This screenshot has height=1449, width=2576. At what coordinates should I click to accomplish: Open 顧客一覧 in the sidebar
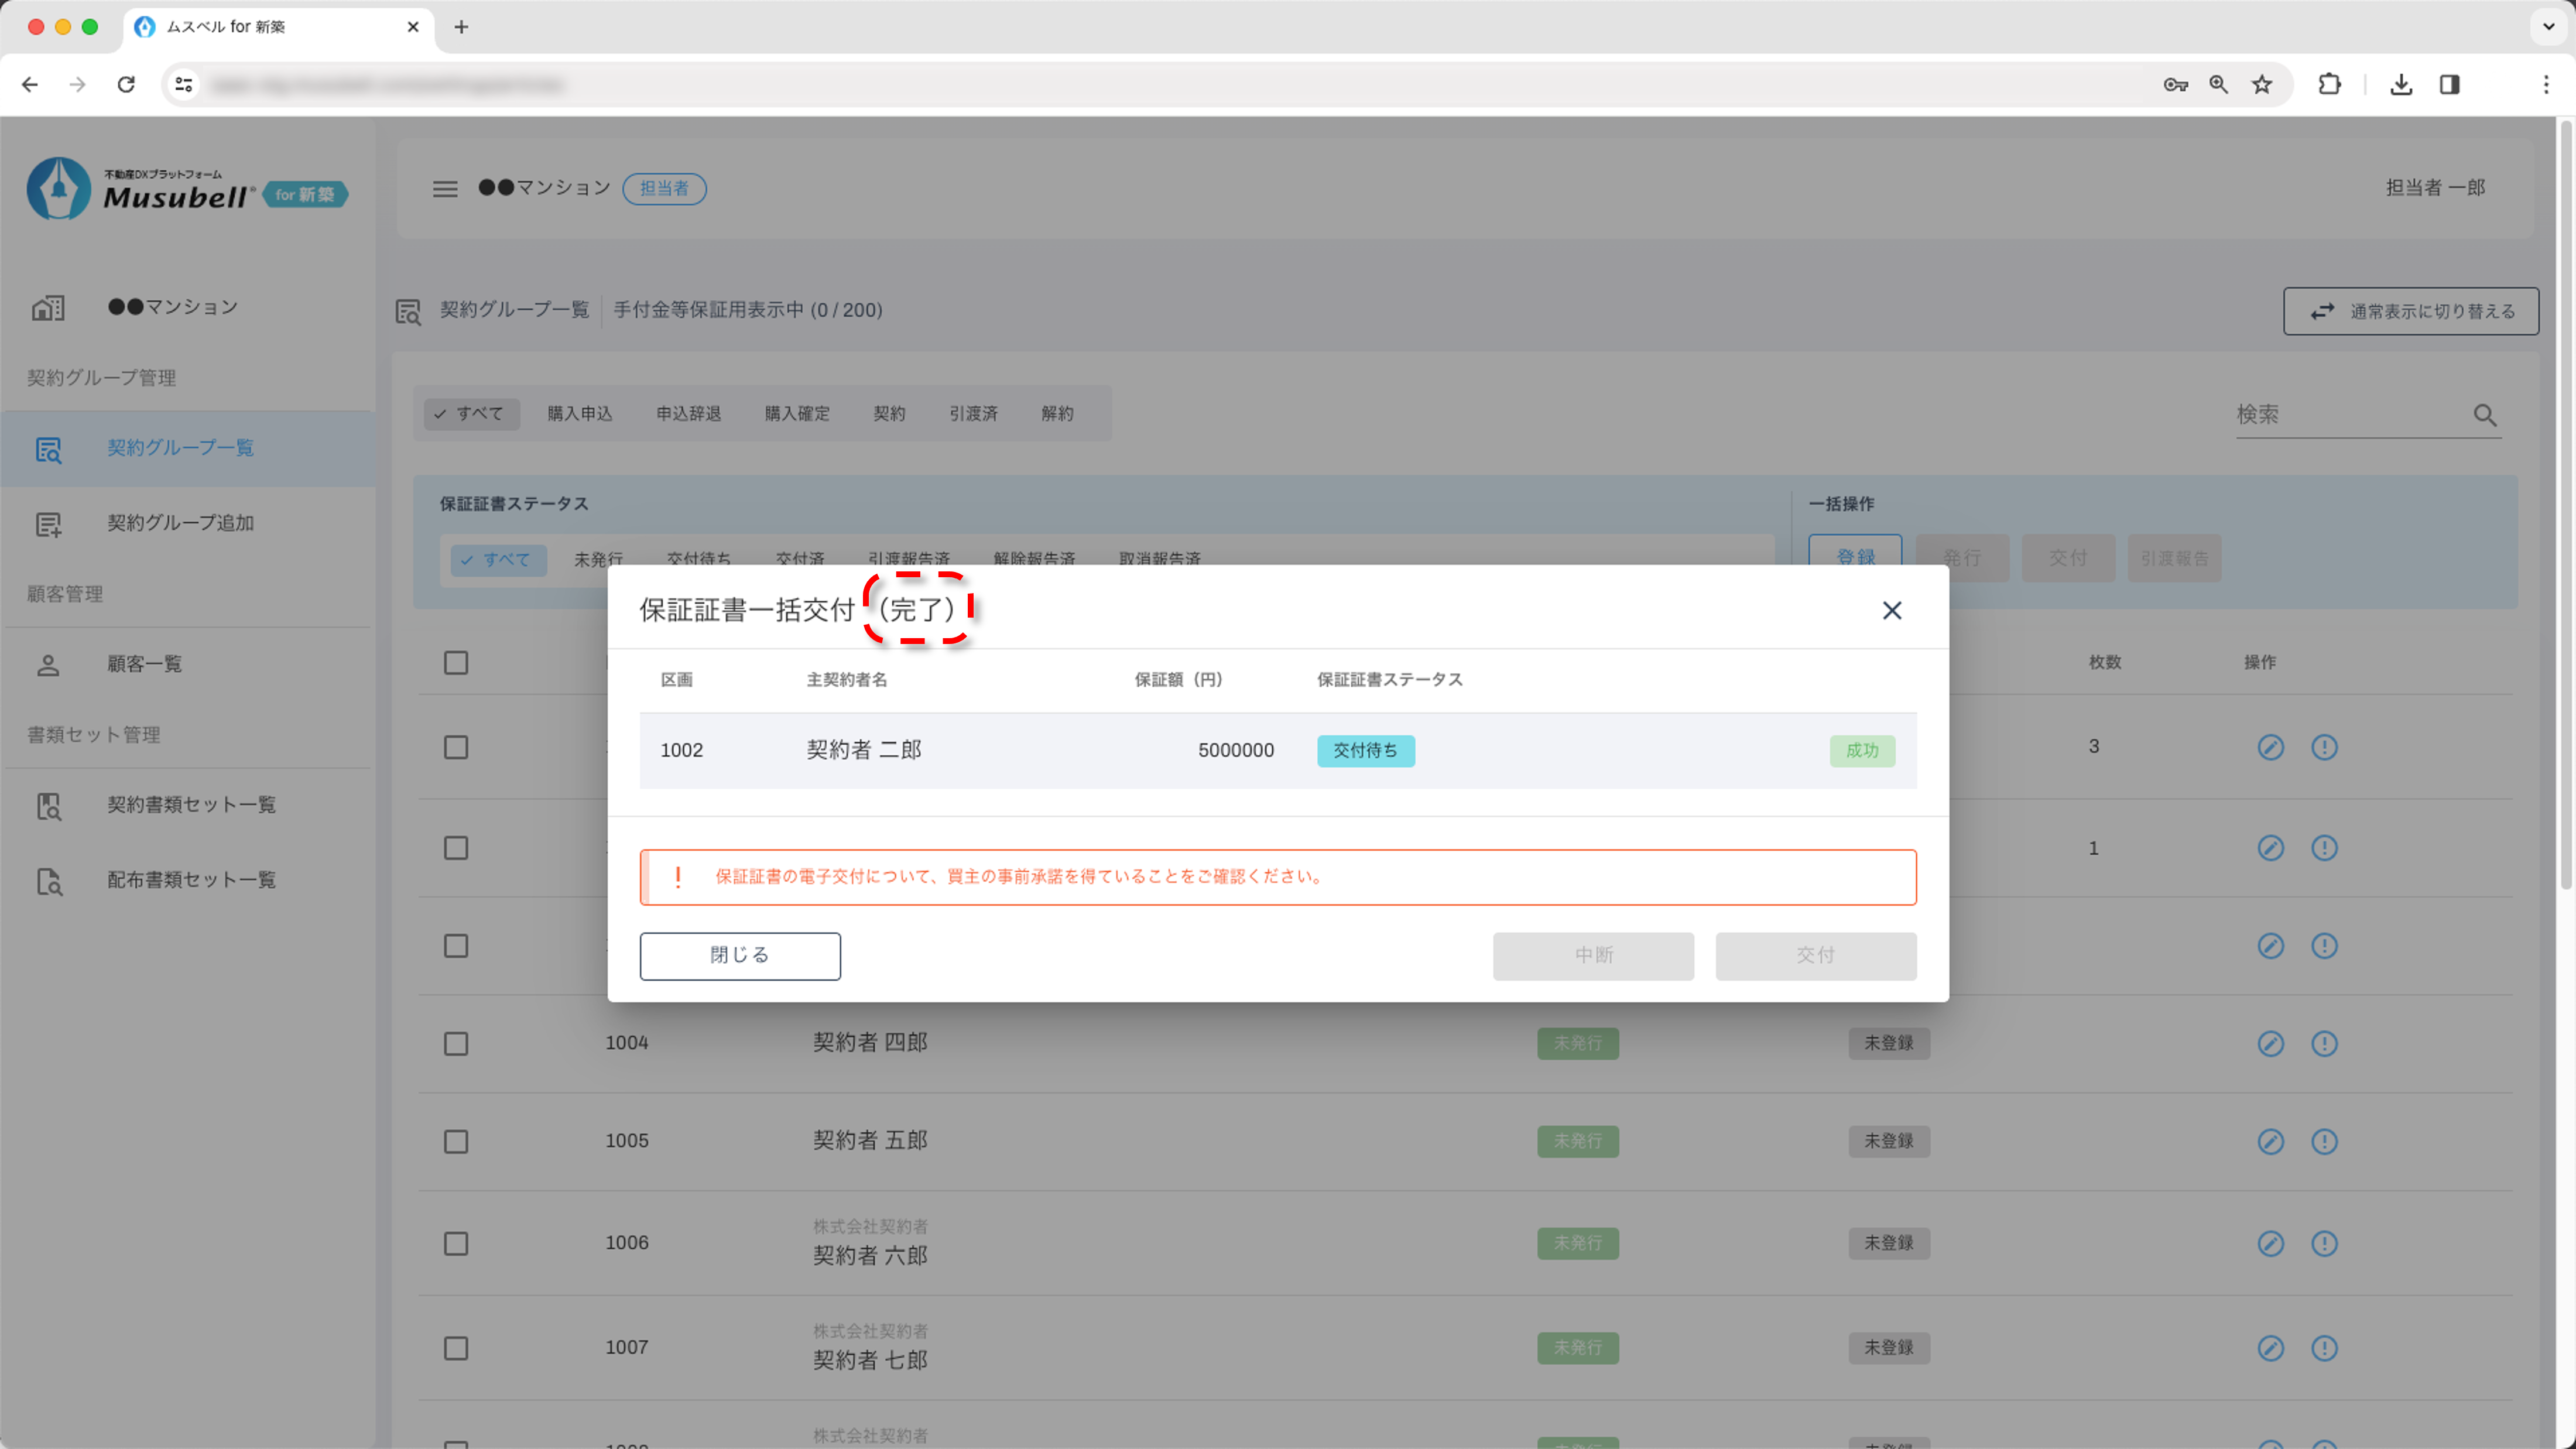144,664
